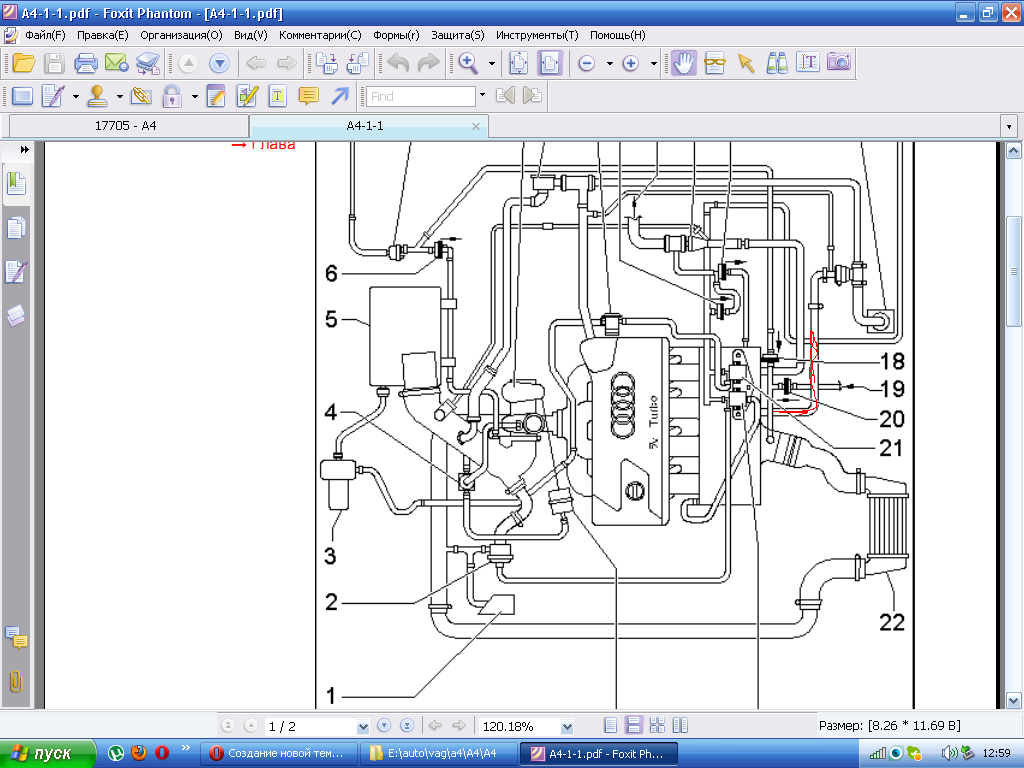Screen dimensions: 1024x768
Task: Select the blue arrow drawing tool
Action: click(x=340, y=96)
